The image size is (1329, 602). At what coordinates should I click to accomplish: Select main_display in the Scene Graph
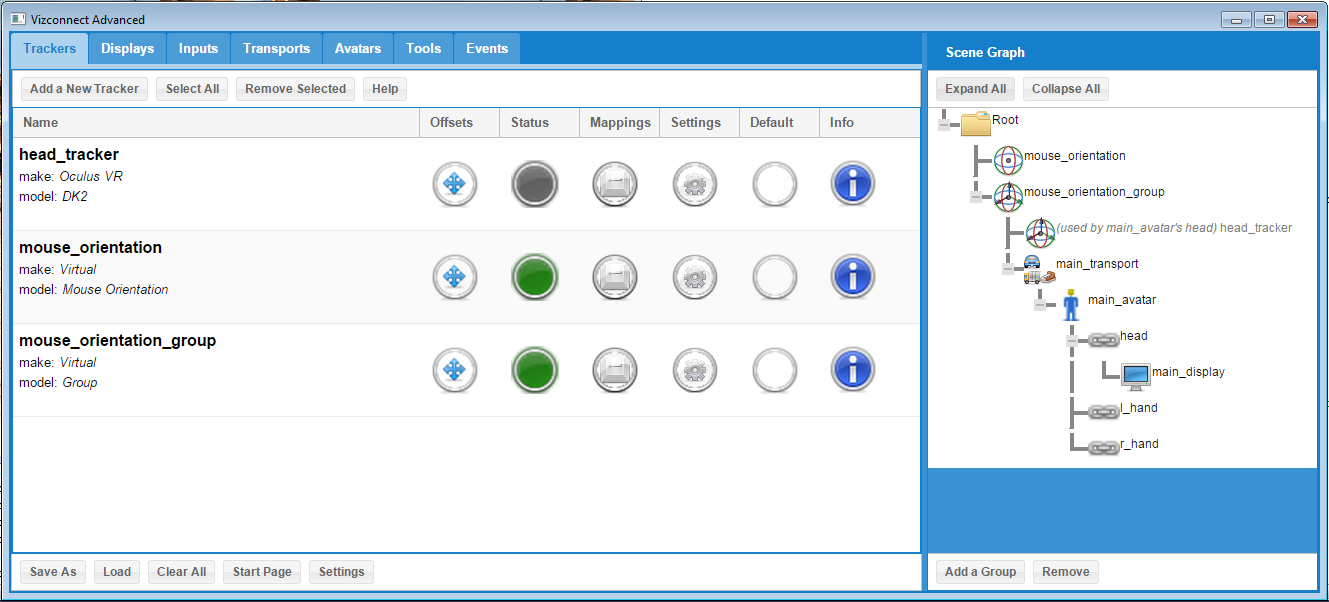click(1187, 372)
